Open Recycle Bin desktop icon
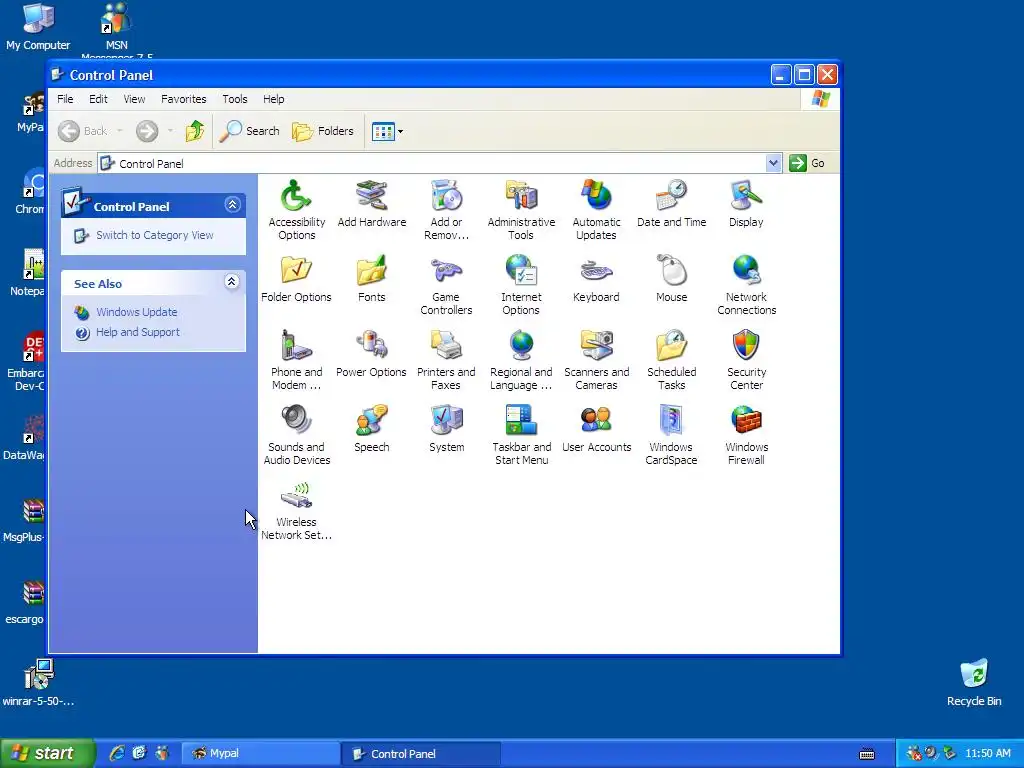This screenshot has height=768, width=1024. coord(974,683)
